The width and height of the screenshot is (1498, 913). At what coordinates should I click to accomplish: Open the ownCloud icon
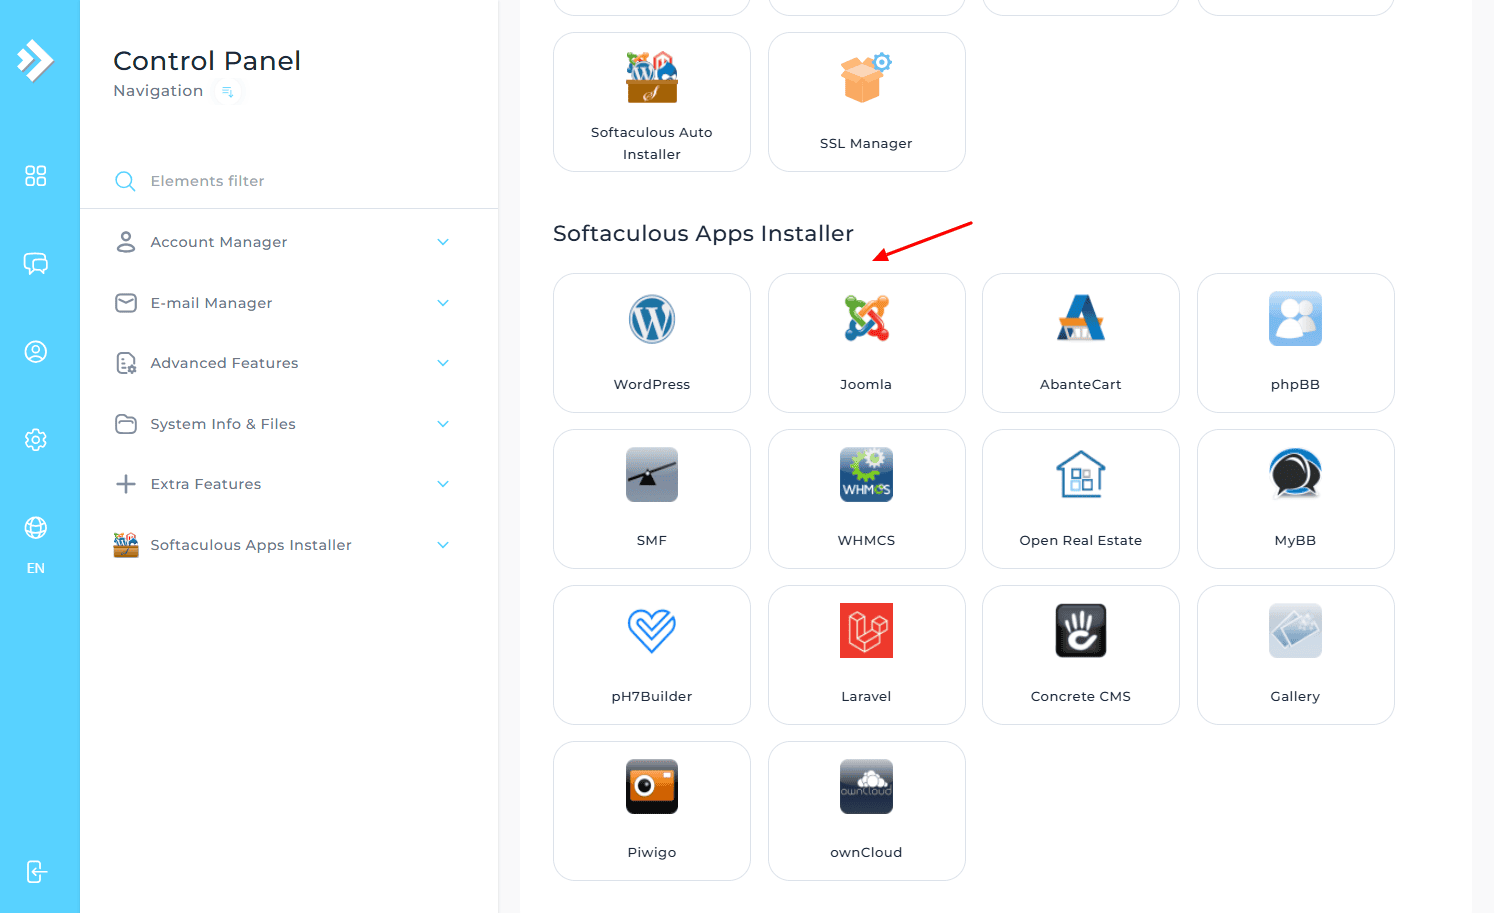(x=866, y=787)
